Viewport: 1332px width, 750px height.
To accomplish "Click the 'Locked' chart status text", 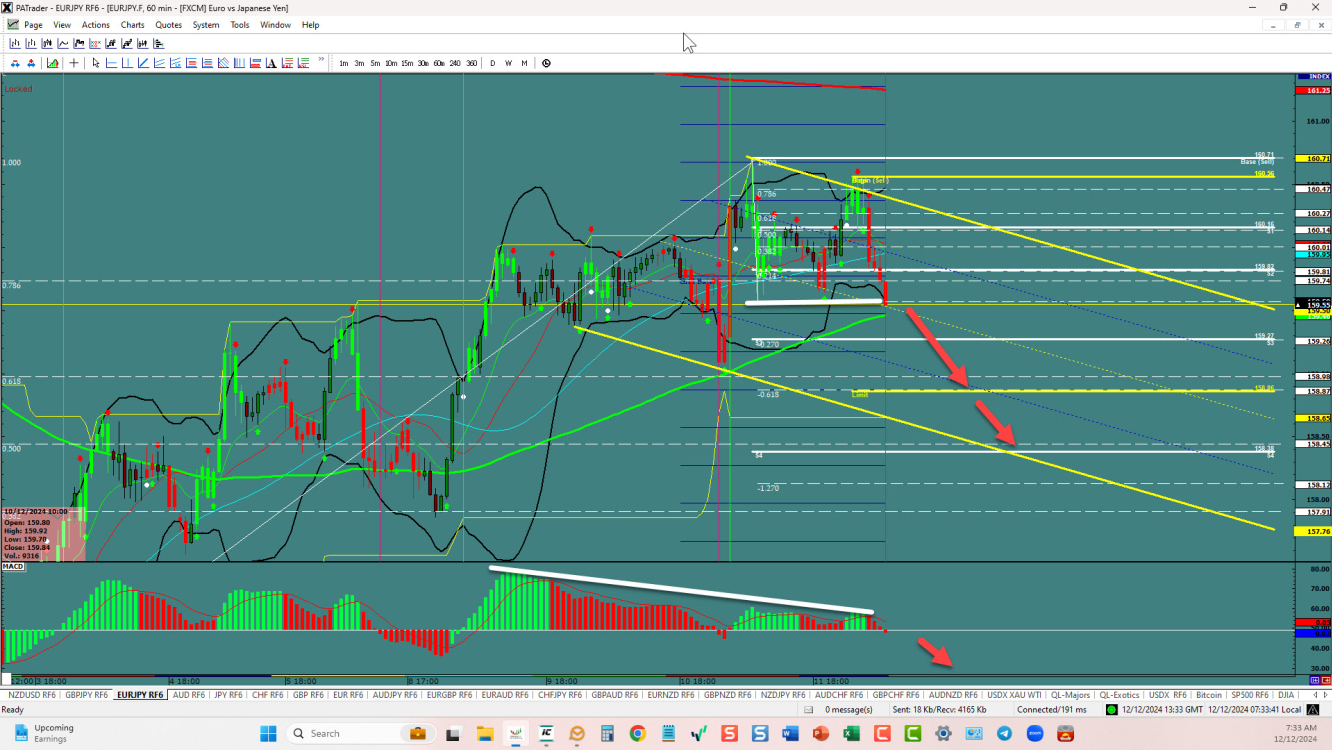I will click(18, 89).
